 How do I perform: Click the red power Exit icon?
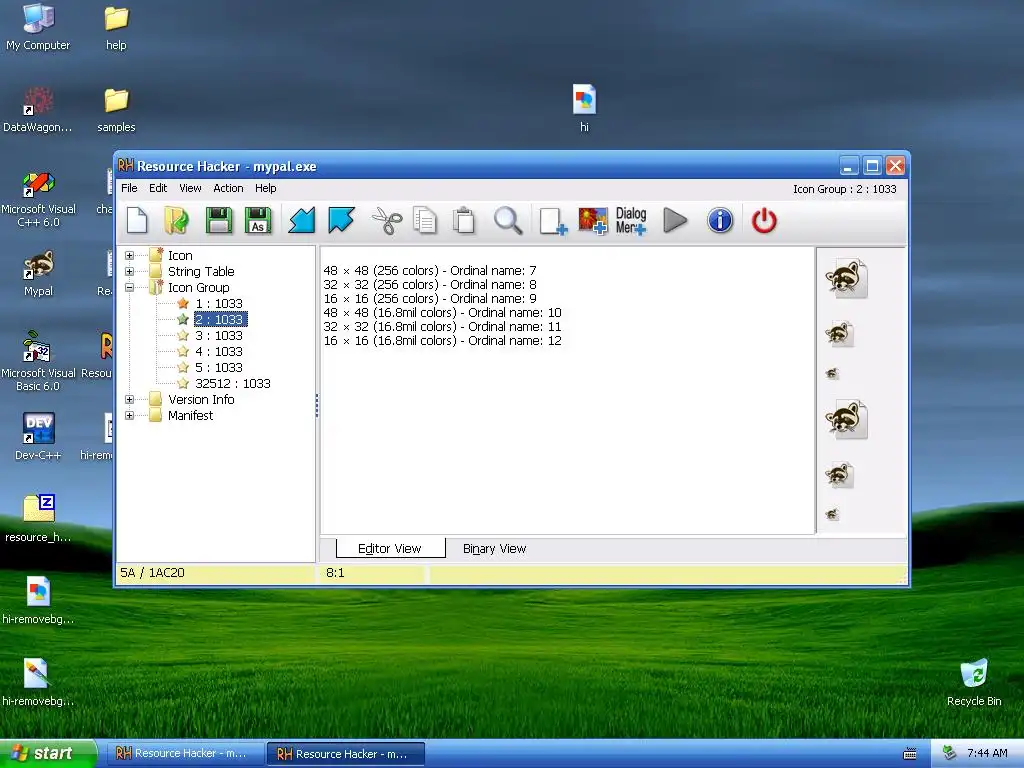764,220
